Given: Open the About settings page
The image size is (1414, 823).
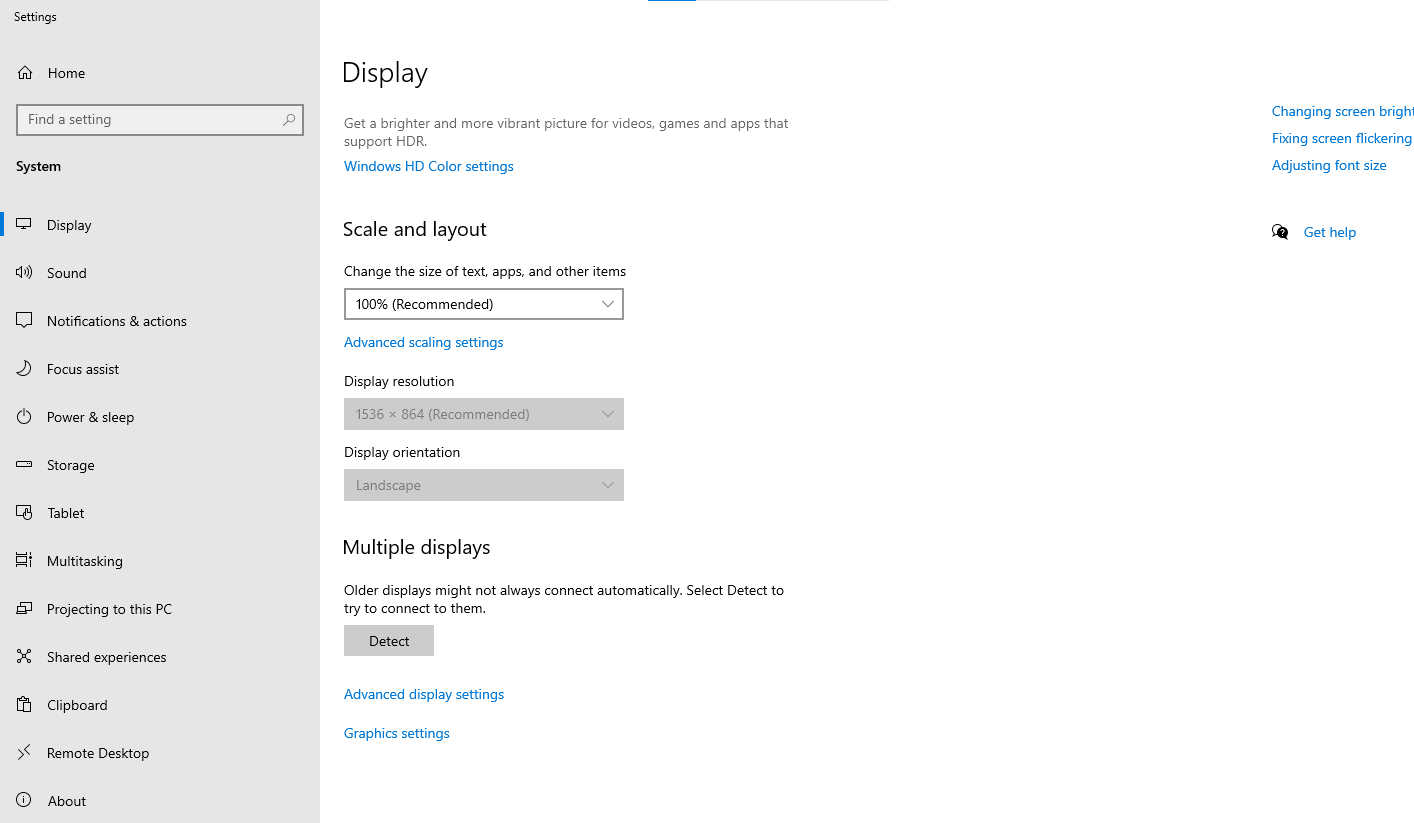Looking at the screenshot, I should tap(66, 801).
